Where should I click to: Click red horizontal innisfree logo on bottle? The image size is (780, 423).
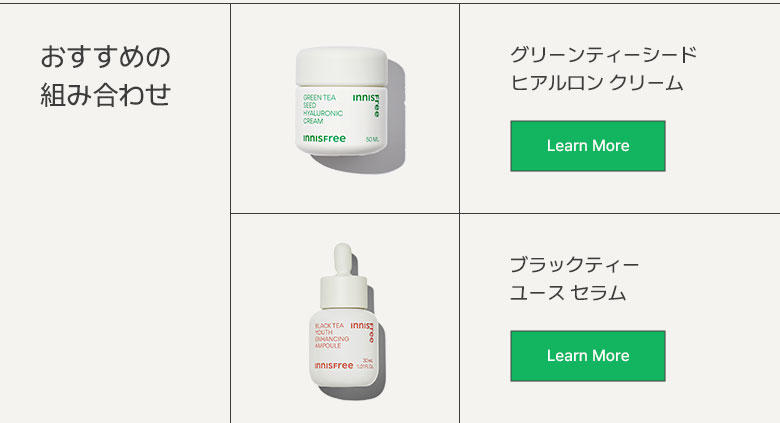[334, 366]
